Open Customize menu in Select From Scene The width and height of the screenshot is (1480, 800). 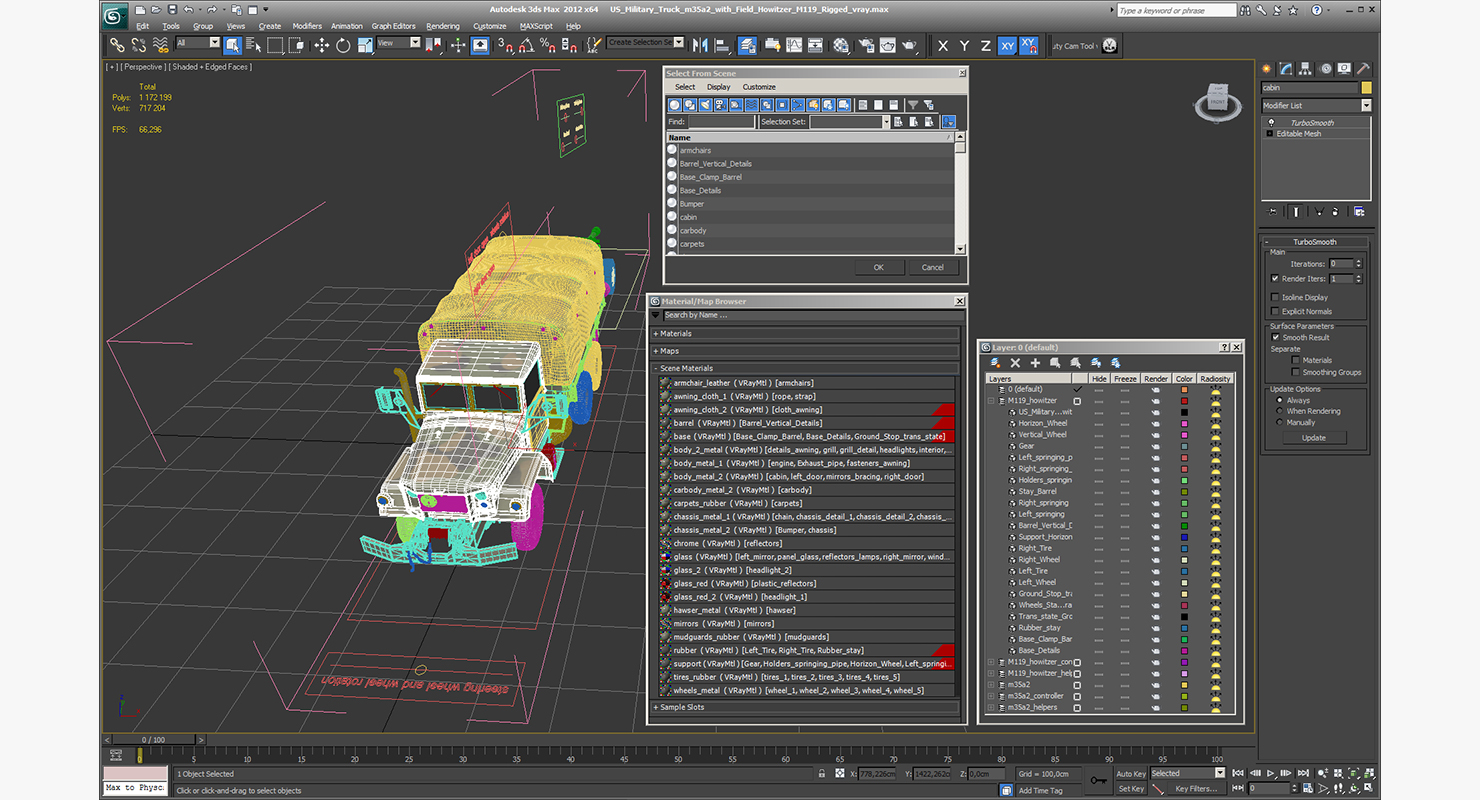click(759, 87)
